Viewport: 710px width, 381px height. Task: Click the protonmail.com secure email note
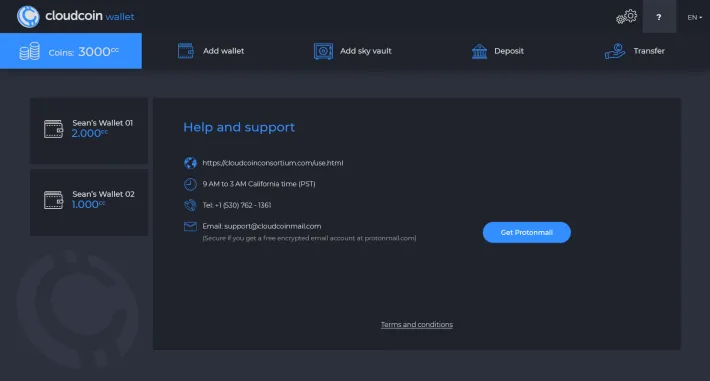pos(309,238)
